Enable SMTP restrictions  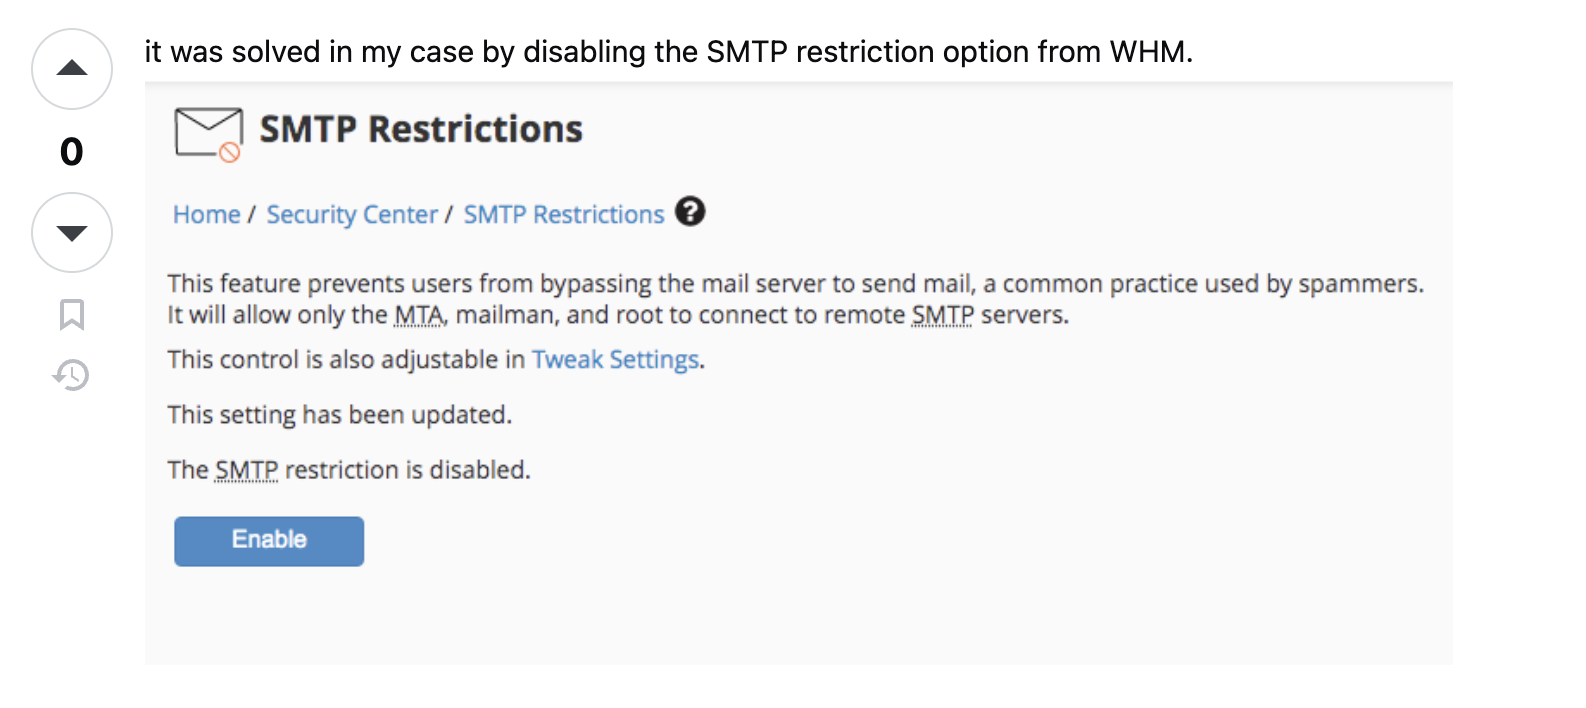click(268, 541)
